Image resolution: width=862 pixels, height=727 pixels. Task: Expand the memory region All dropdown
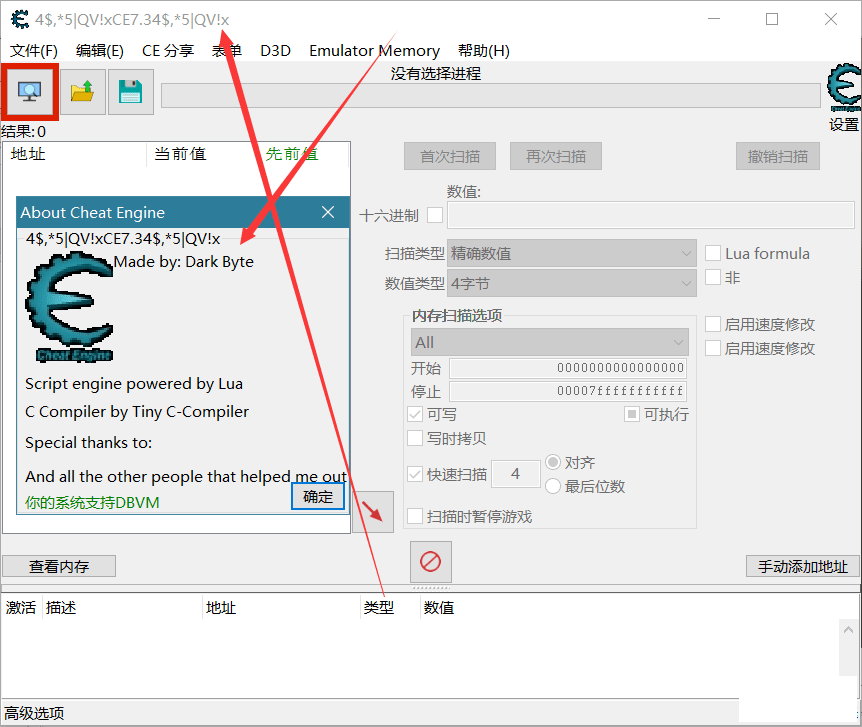(x=550, y=342)
